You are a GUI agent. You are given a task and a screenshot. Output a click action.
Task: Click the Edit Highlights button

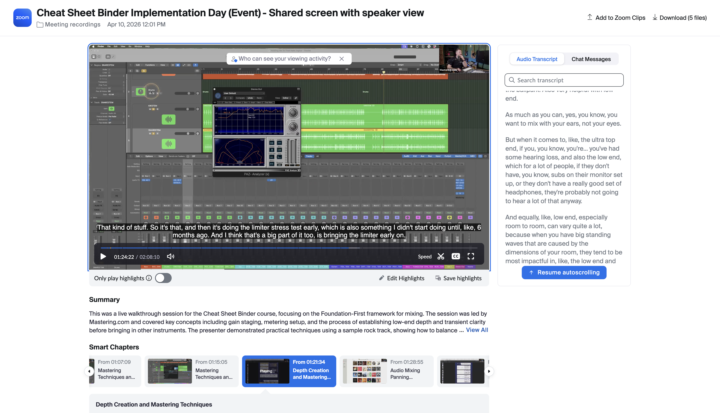401,278
